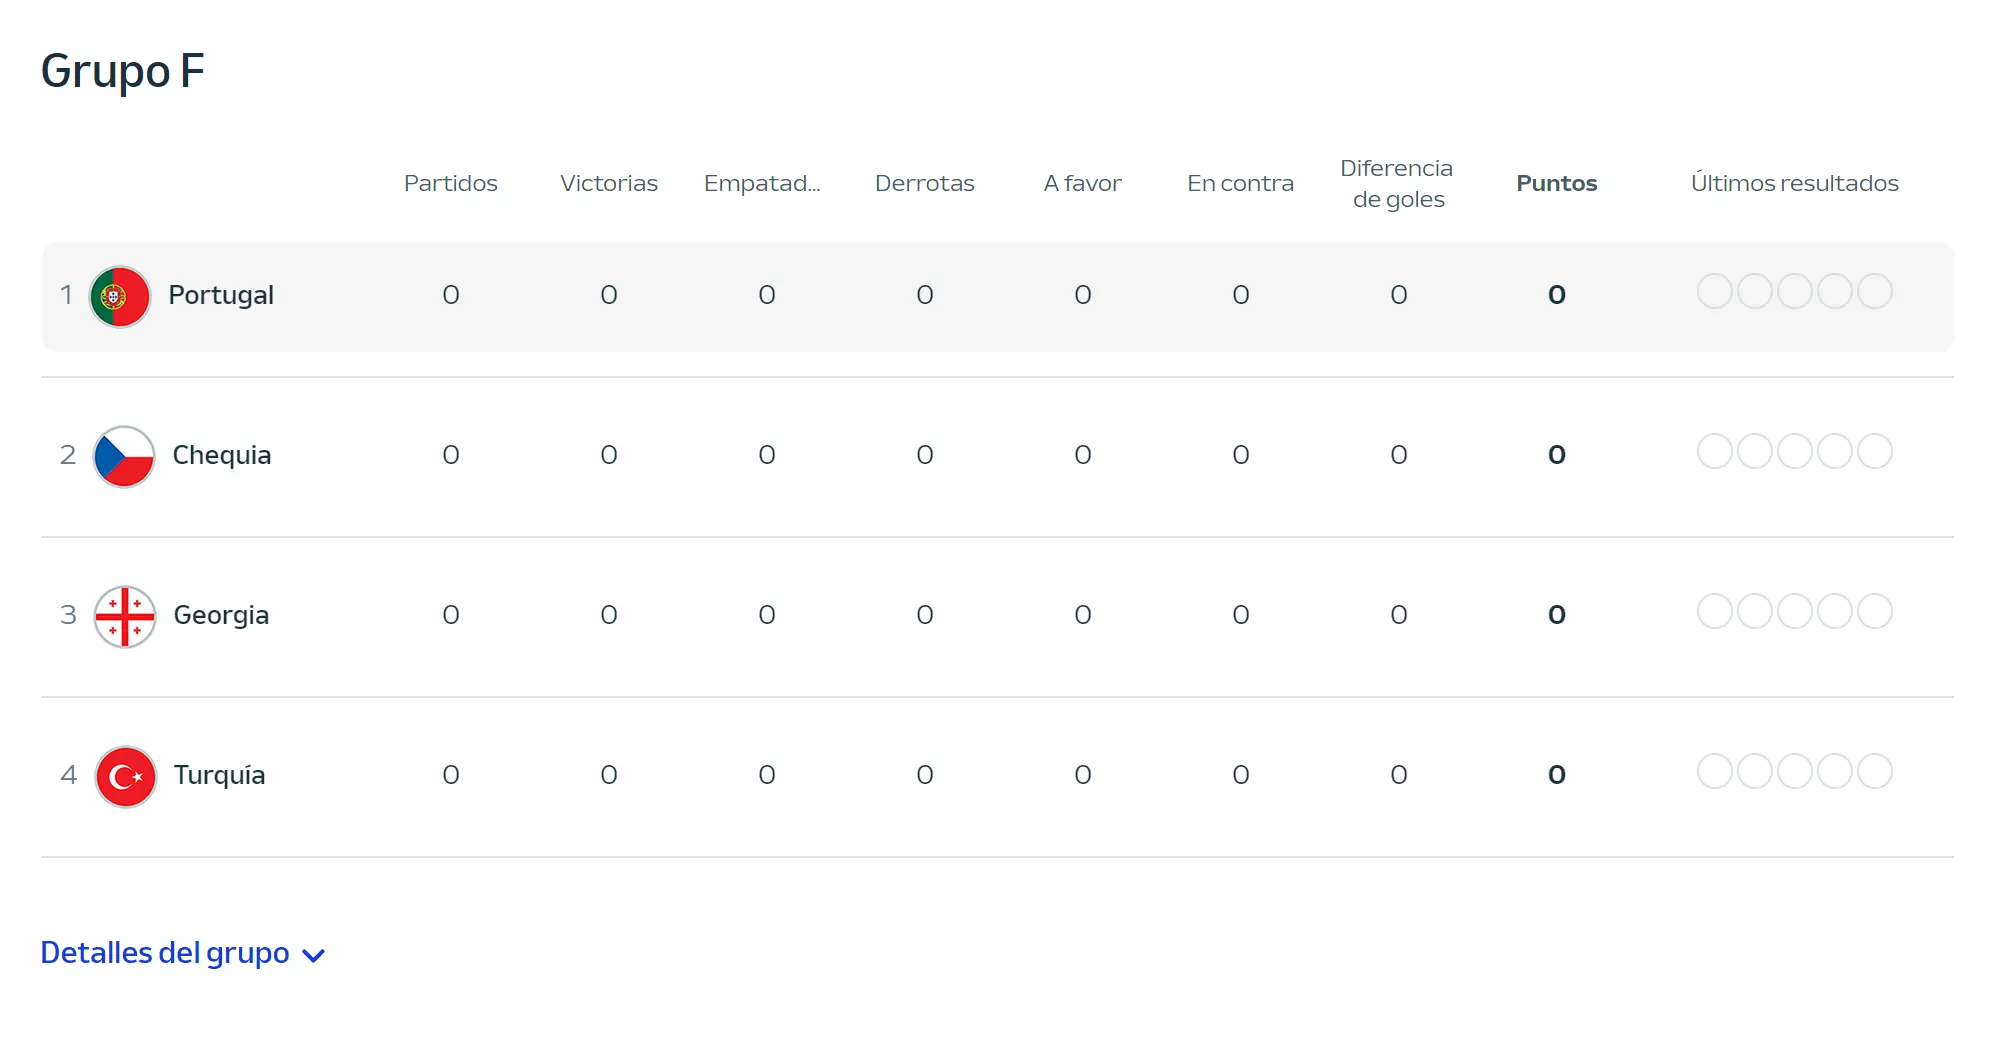Click the Grupo F heading
This screenshot has height=1040, width=2005.
click(123, 71)
